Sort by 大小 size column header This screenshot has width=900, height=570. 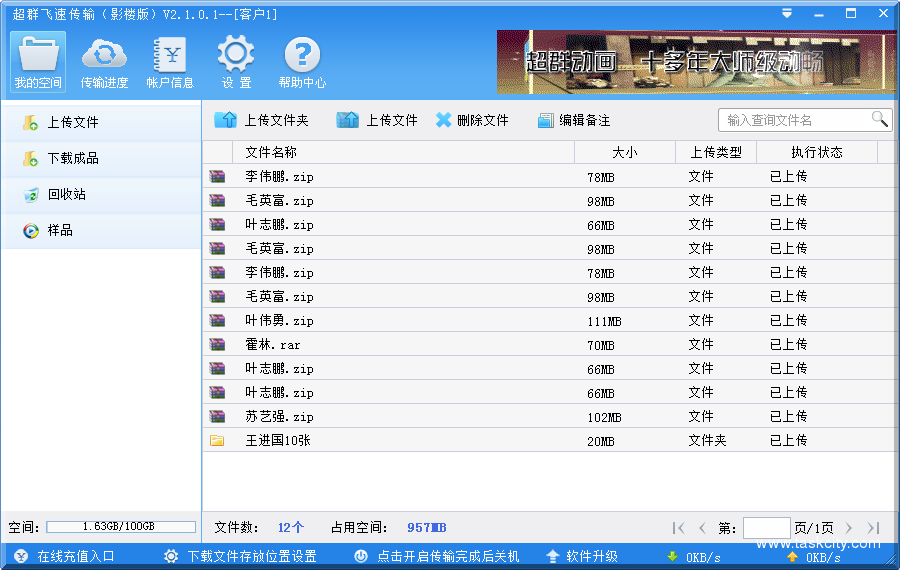624,152
